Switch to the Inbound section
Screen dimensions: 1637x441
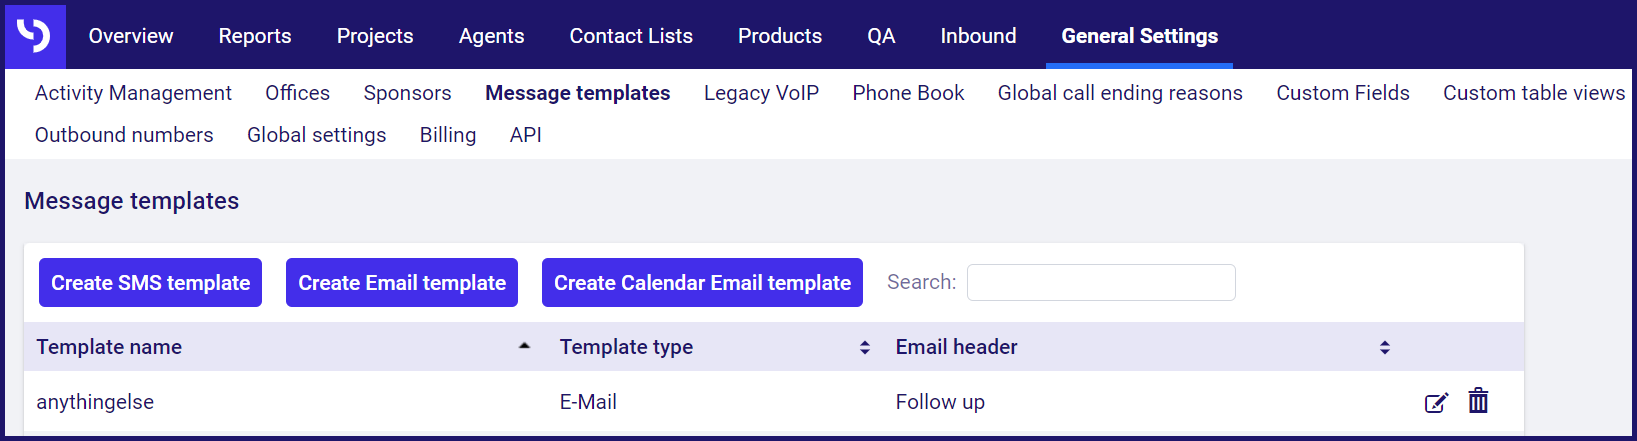[978, 36]
